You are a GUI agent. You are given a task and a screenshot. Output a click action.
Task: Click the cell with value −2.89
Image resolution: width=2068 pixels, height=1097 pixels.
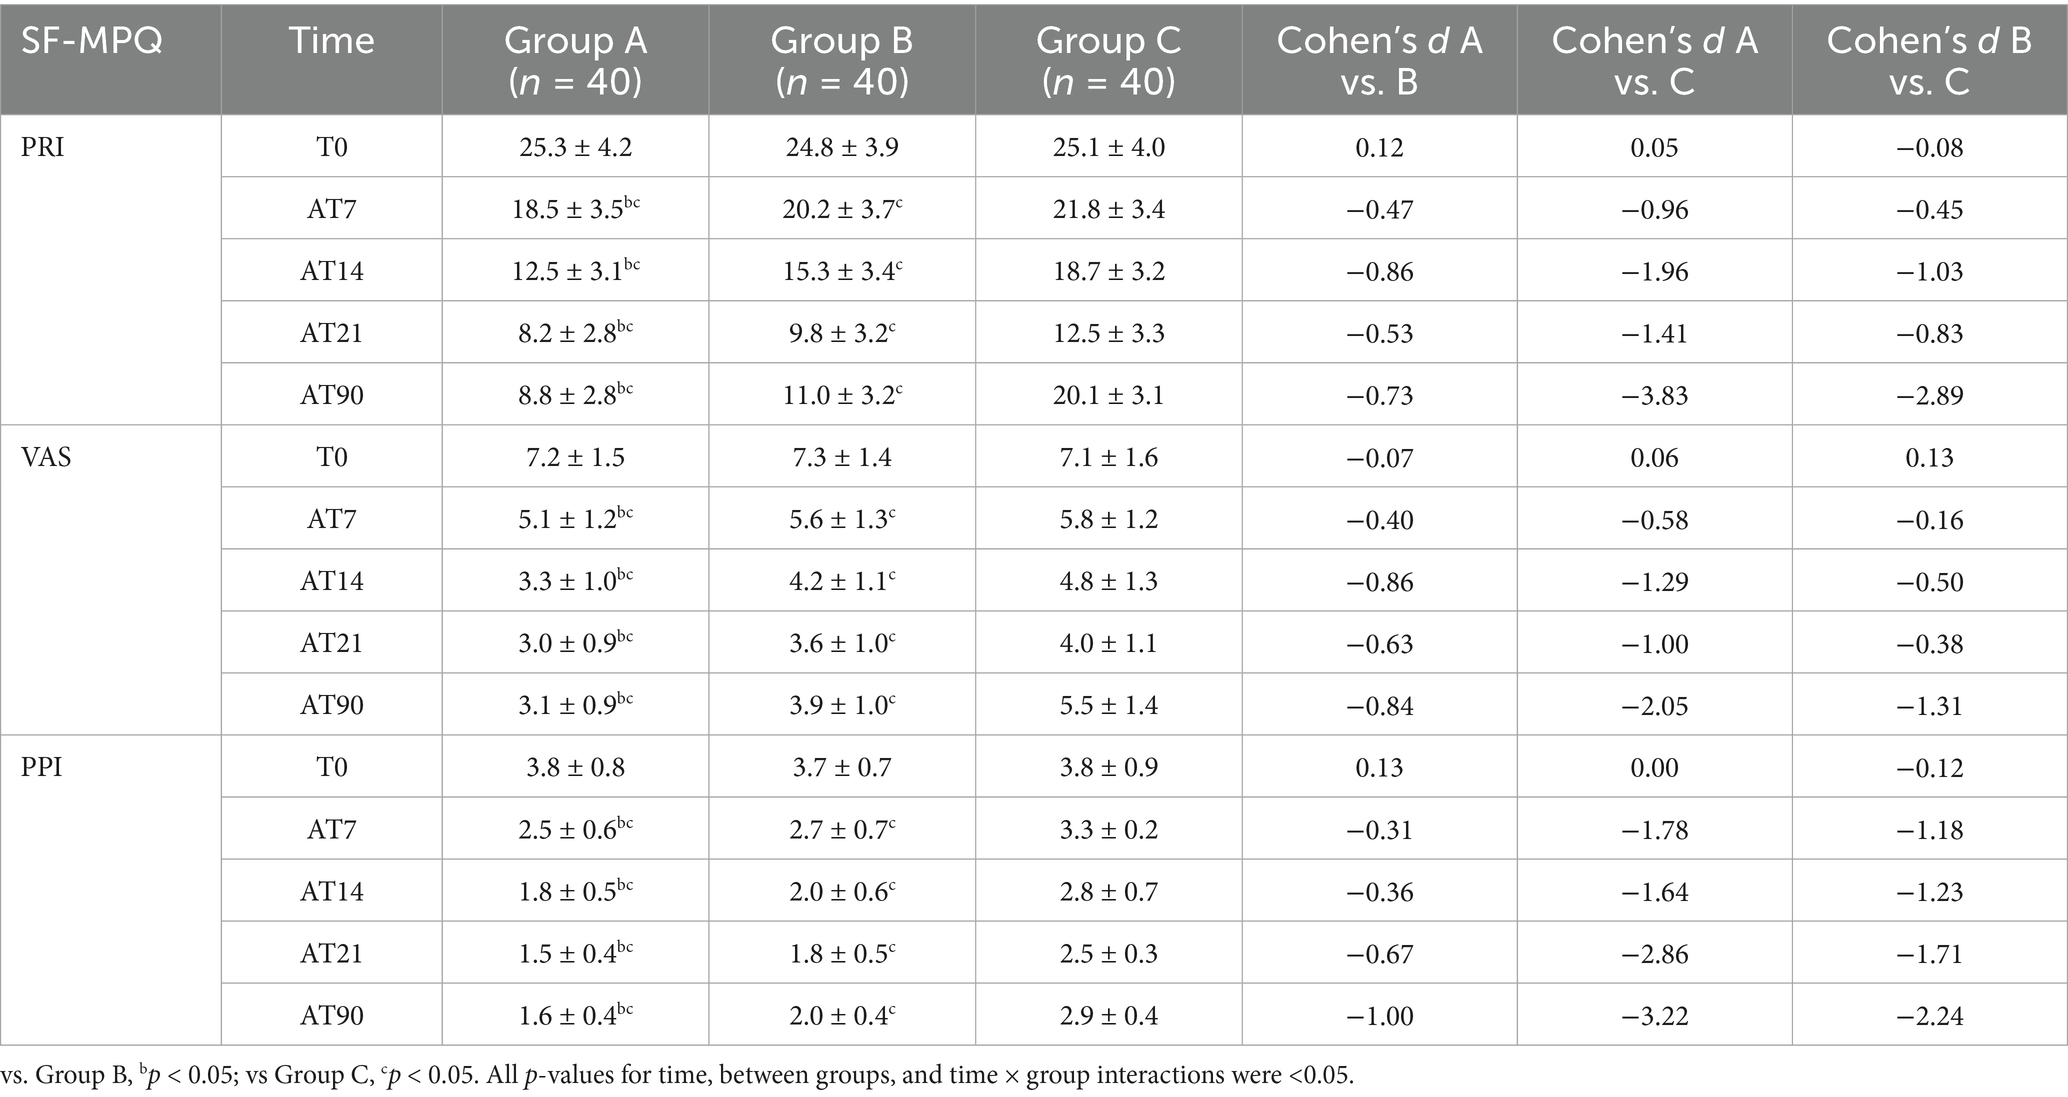click(1929, 395)
